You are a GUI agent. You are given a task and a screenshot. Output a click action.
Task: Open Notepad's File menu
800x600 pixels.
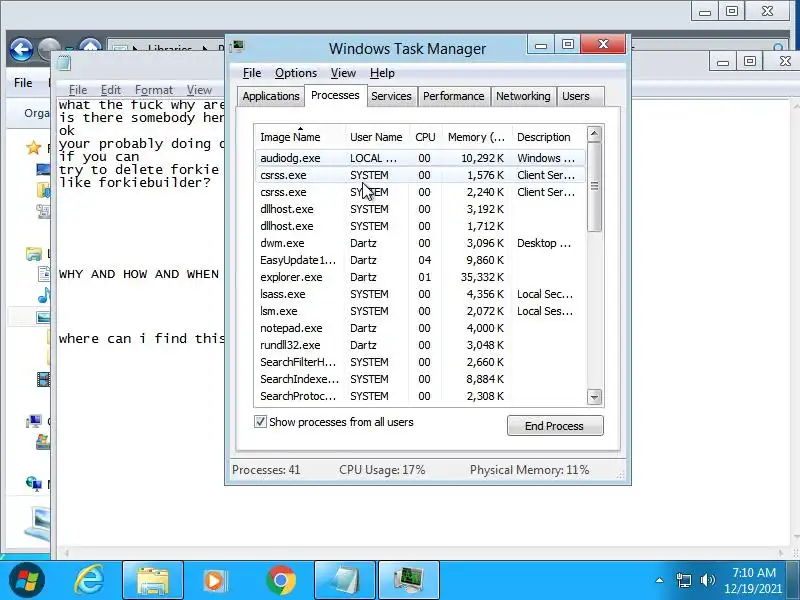[78, 90]
